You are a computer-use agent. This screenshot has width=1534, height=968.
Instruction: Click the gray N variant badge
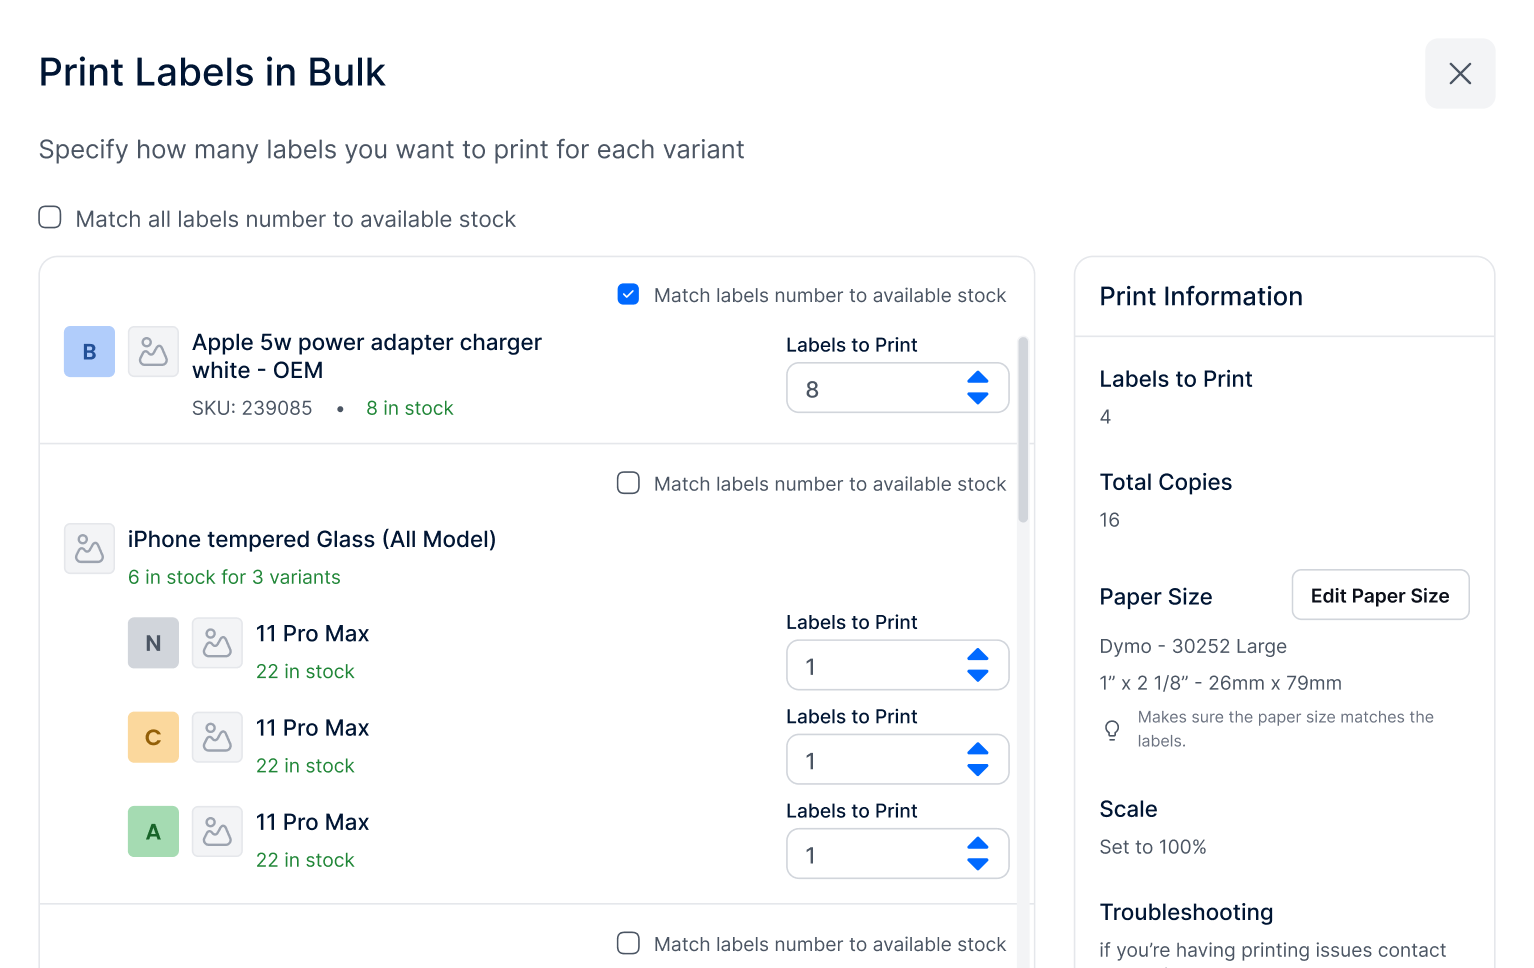pos(153,643)
